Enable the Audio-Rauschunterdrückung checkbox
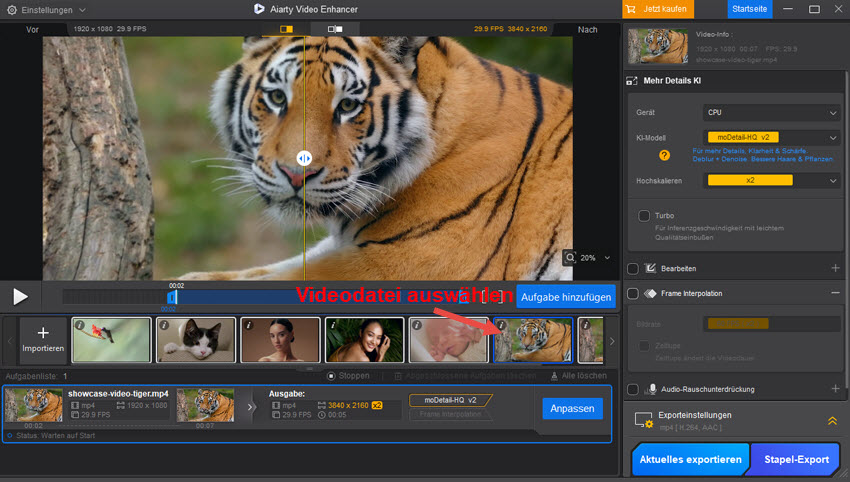850x482 pixels. [x=633, y=389]
